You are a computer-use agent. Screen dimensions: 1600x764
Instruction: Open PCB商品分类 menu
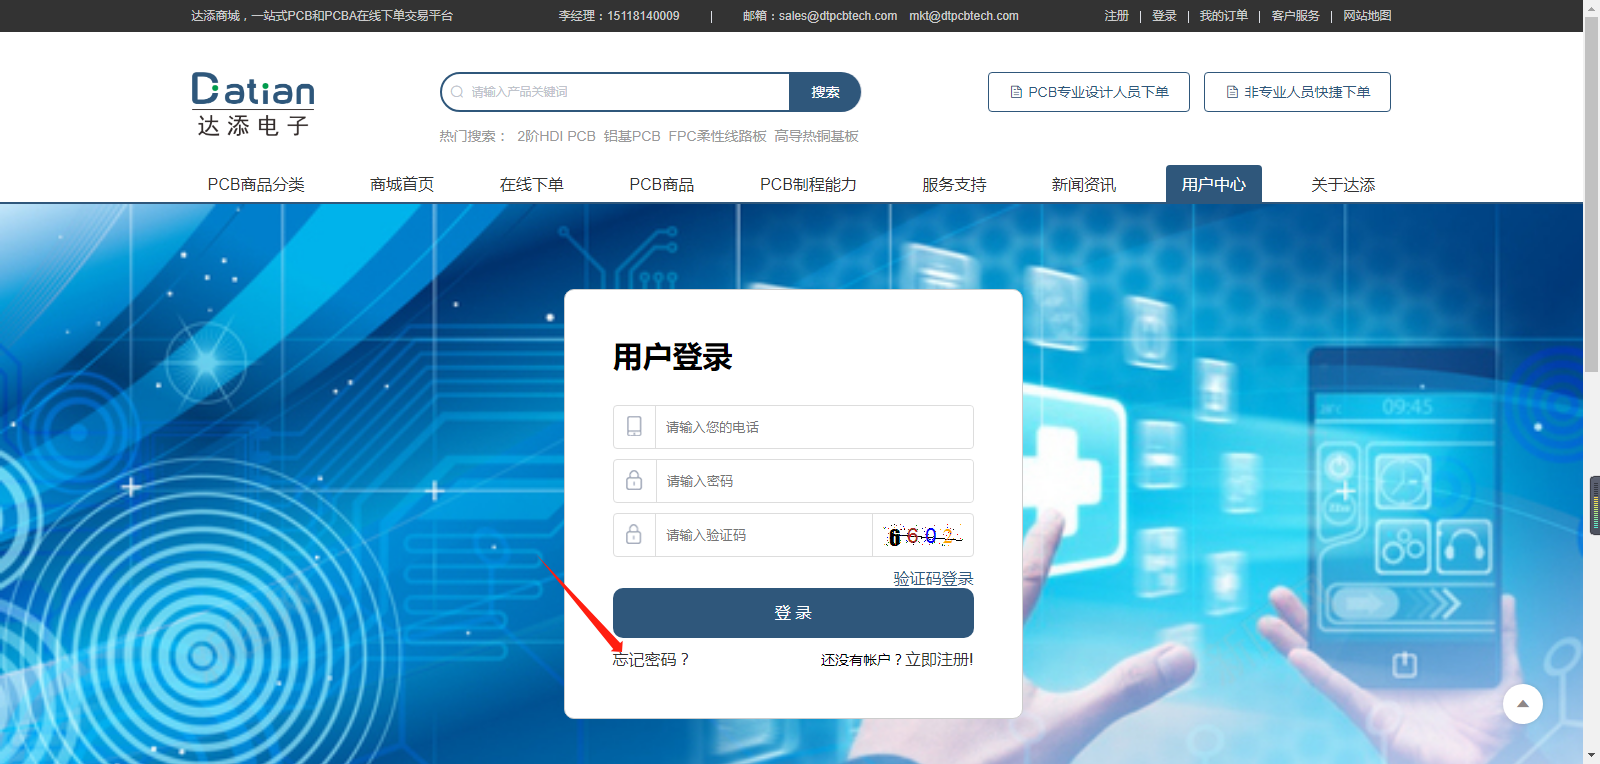tap(256, 185)
